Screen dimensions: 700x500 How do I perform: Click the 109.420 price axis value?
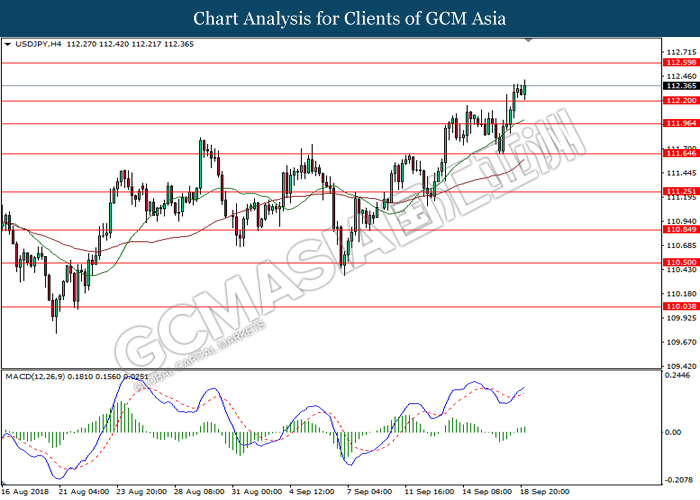point(681,366)
